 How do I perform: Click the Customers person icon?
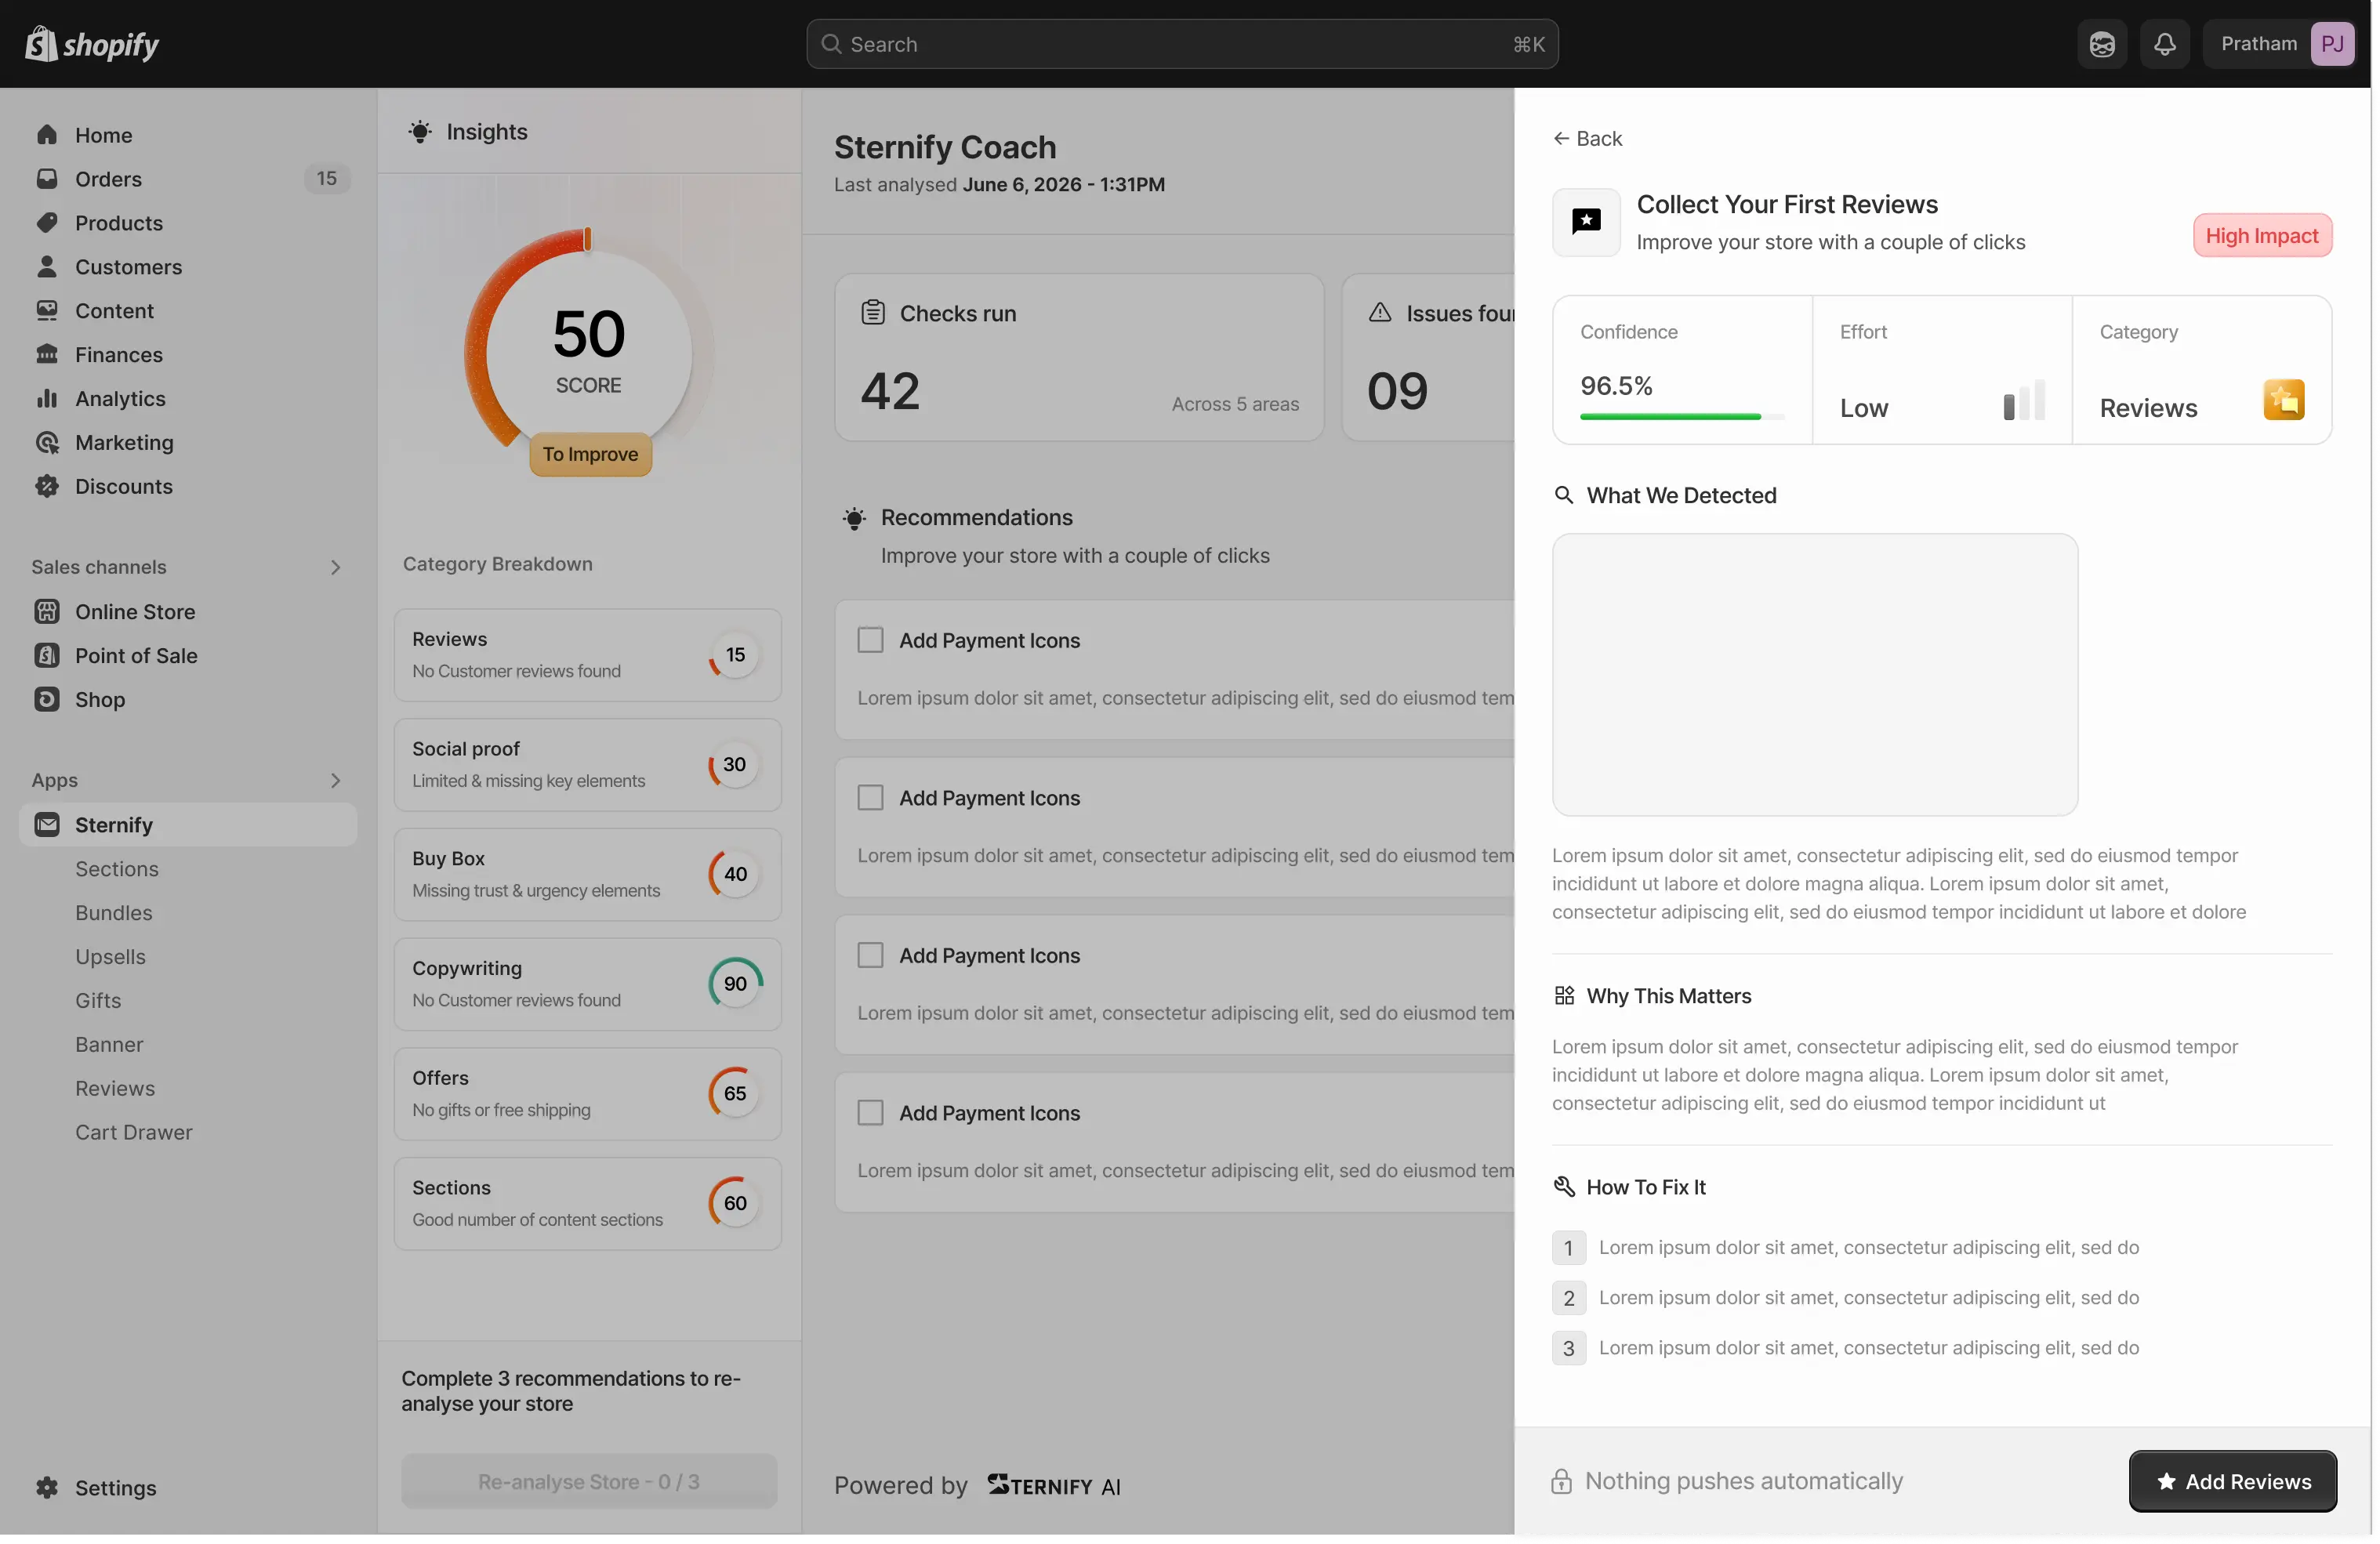[47, 267]
